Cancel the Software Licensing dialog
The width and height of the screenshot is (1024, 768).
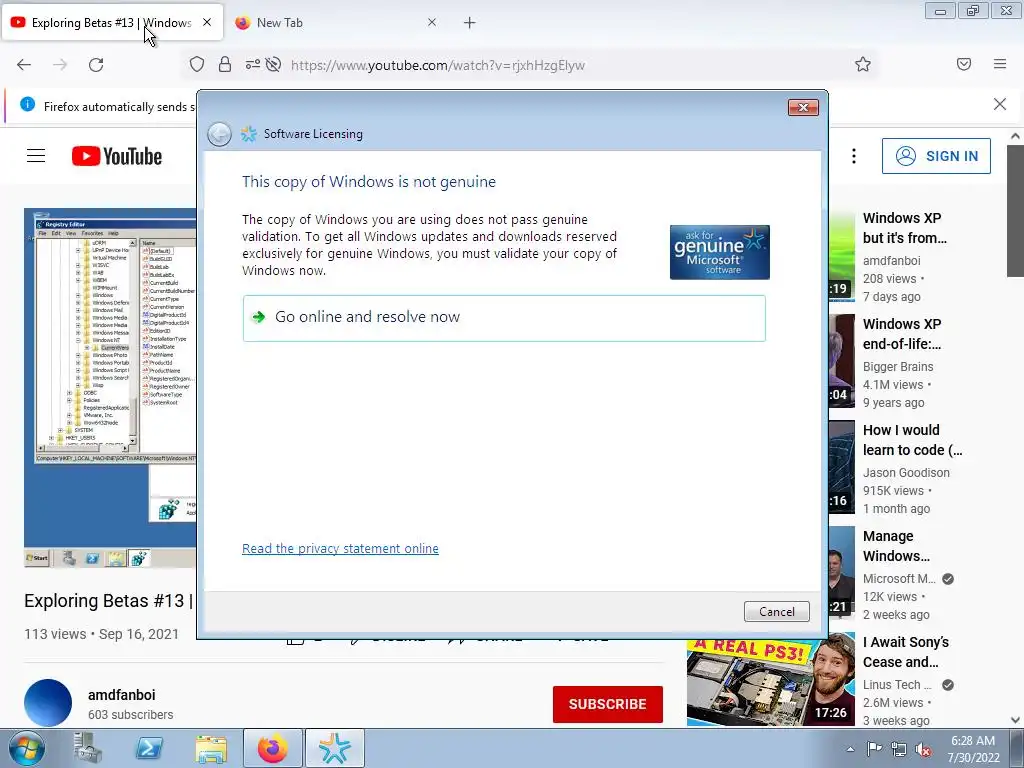point(776,611)
